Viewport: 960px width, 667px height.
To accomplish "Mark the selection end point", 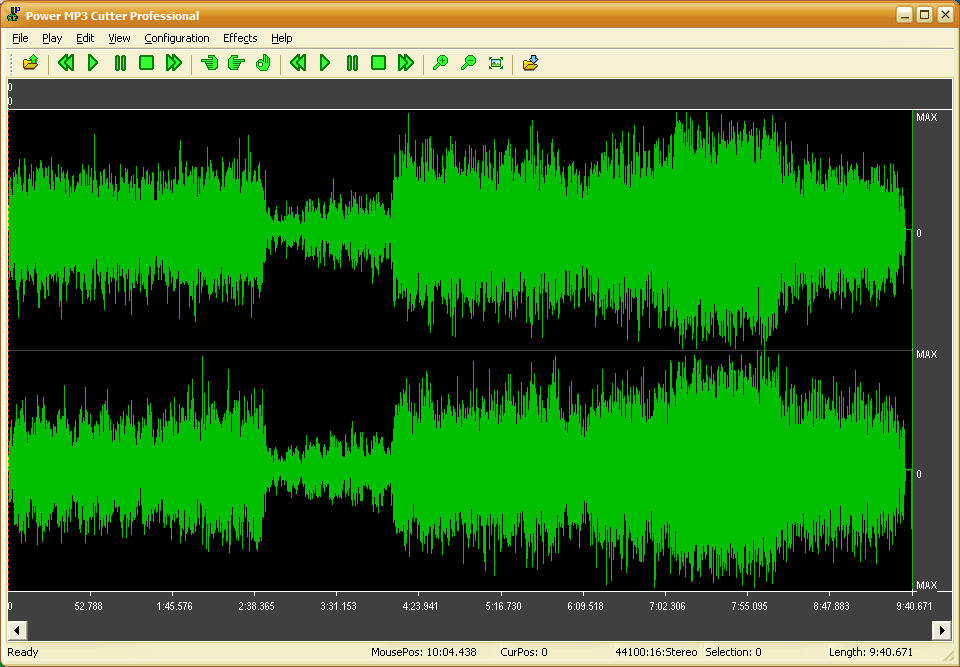I will [x=236, y=63].
